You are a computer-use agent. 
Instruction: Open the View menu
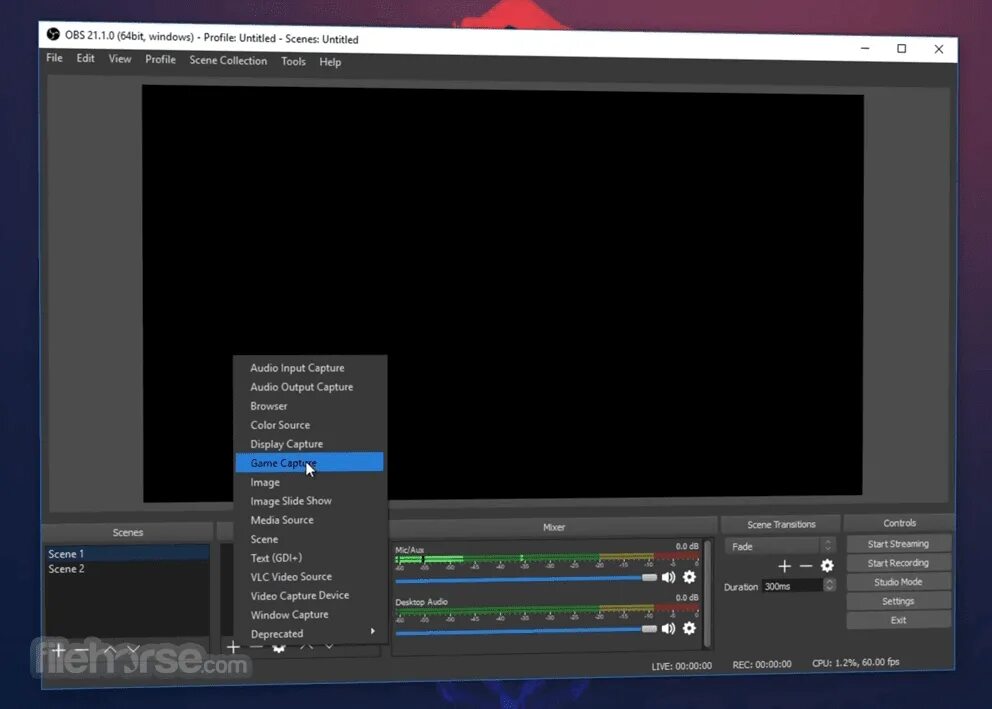pos(120,59)
